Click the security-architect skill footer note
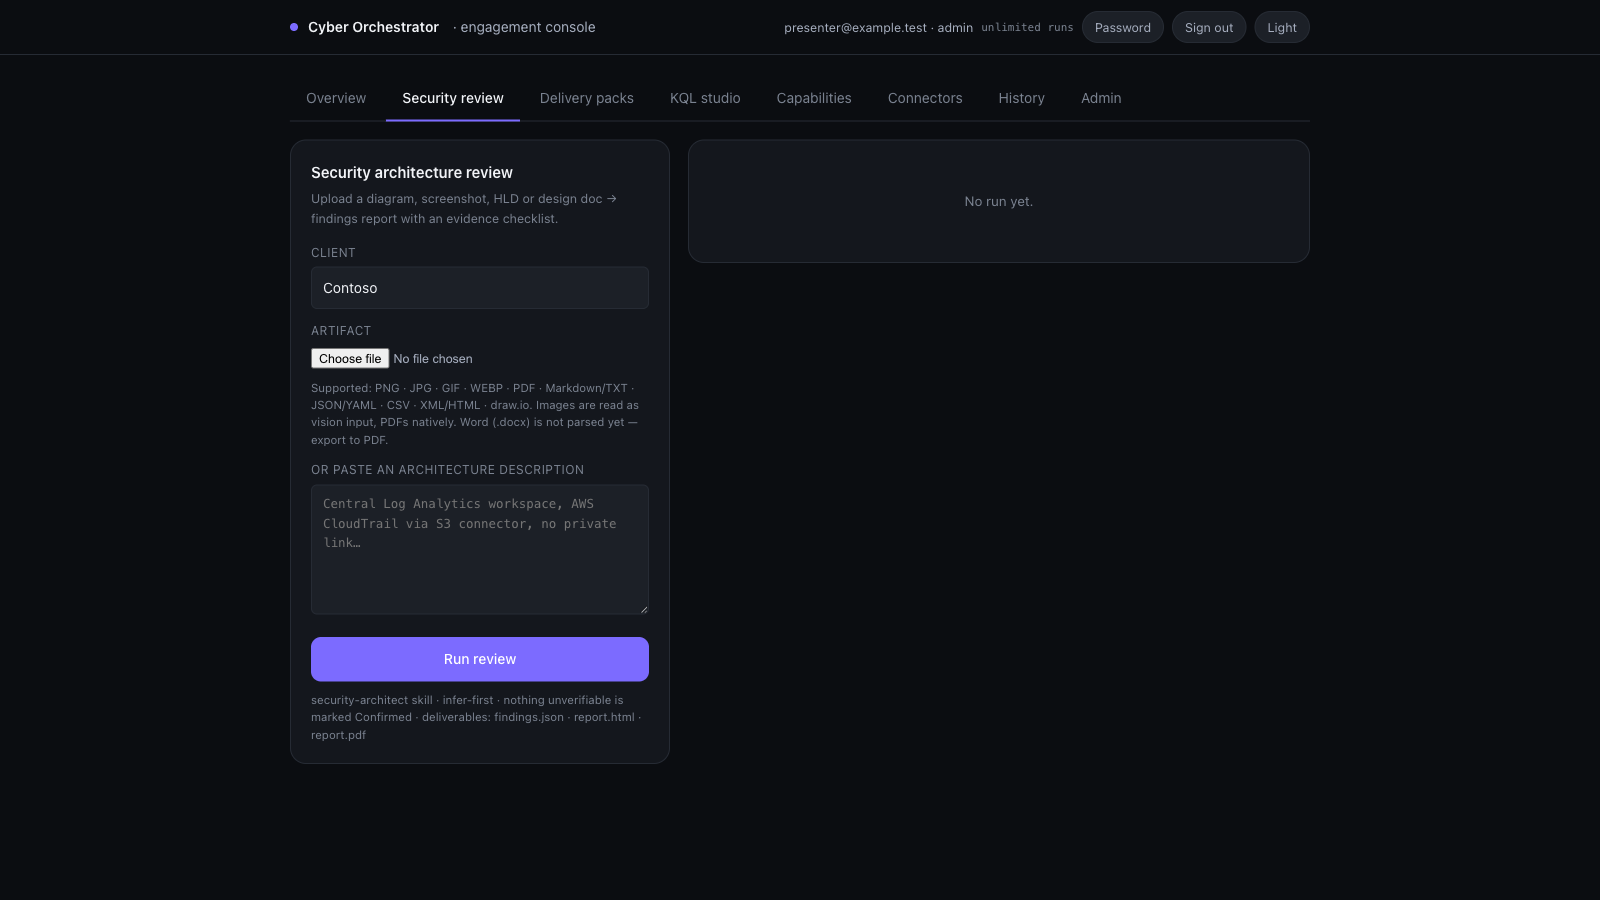The height and width of the screenshot is (900, 1600). tap(476, 717)
